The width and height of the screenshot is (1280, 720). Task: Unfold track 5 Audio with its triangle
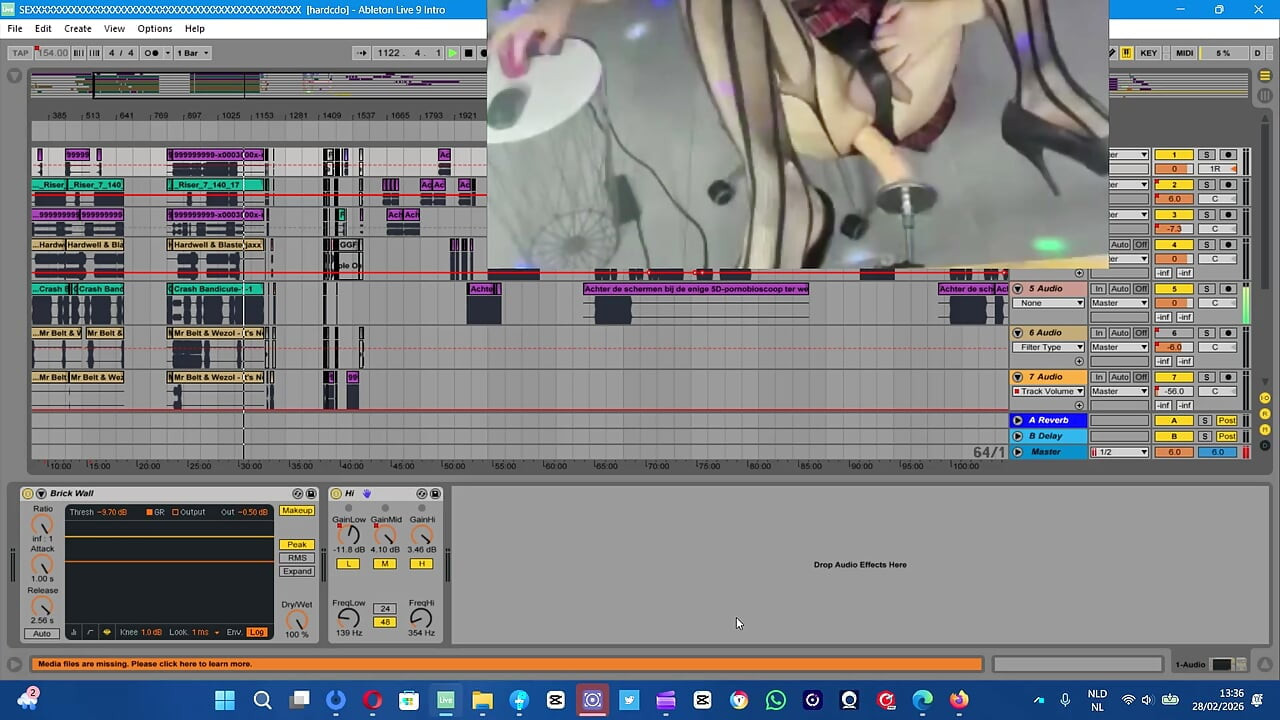click(x=1018, y=289)
